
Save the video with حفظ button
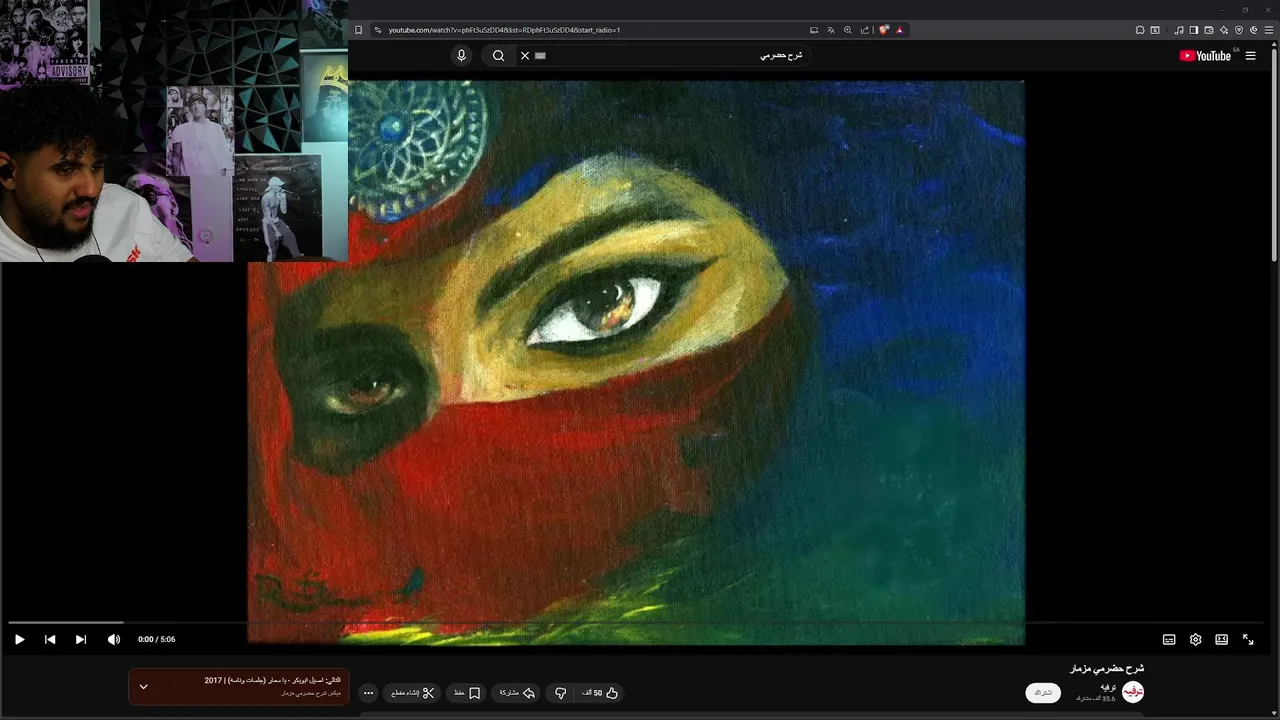[x=467, y=693]
